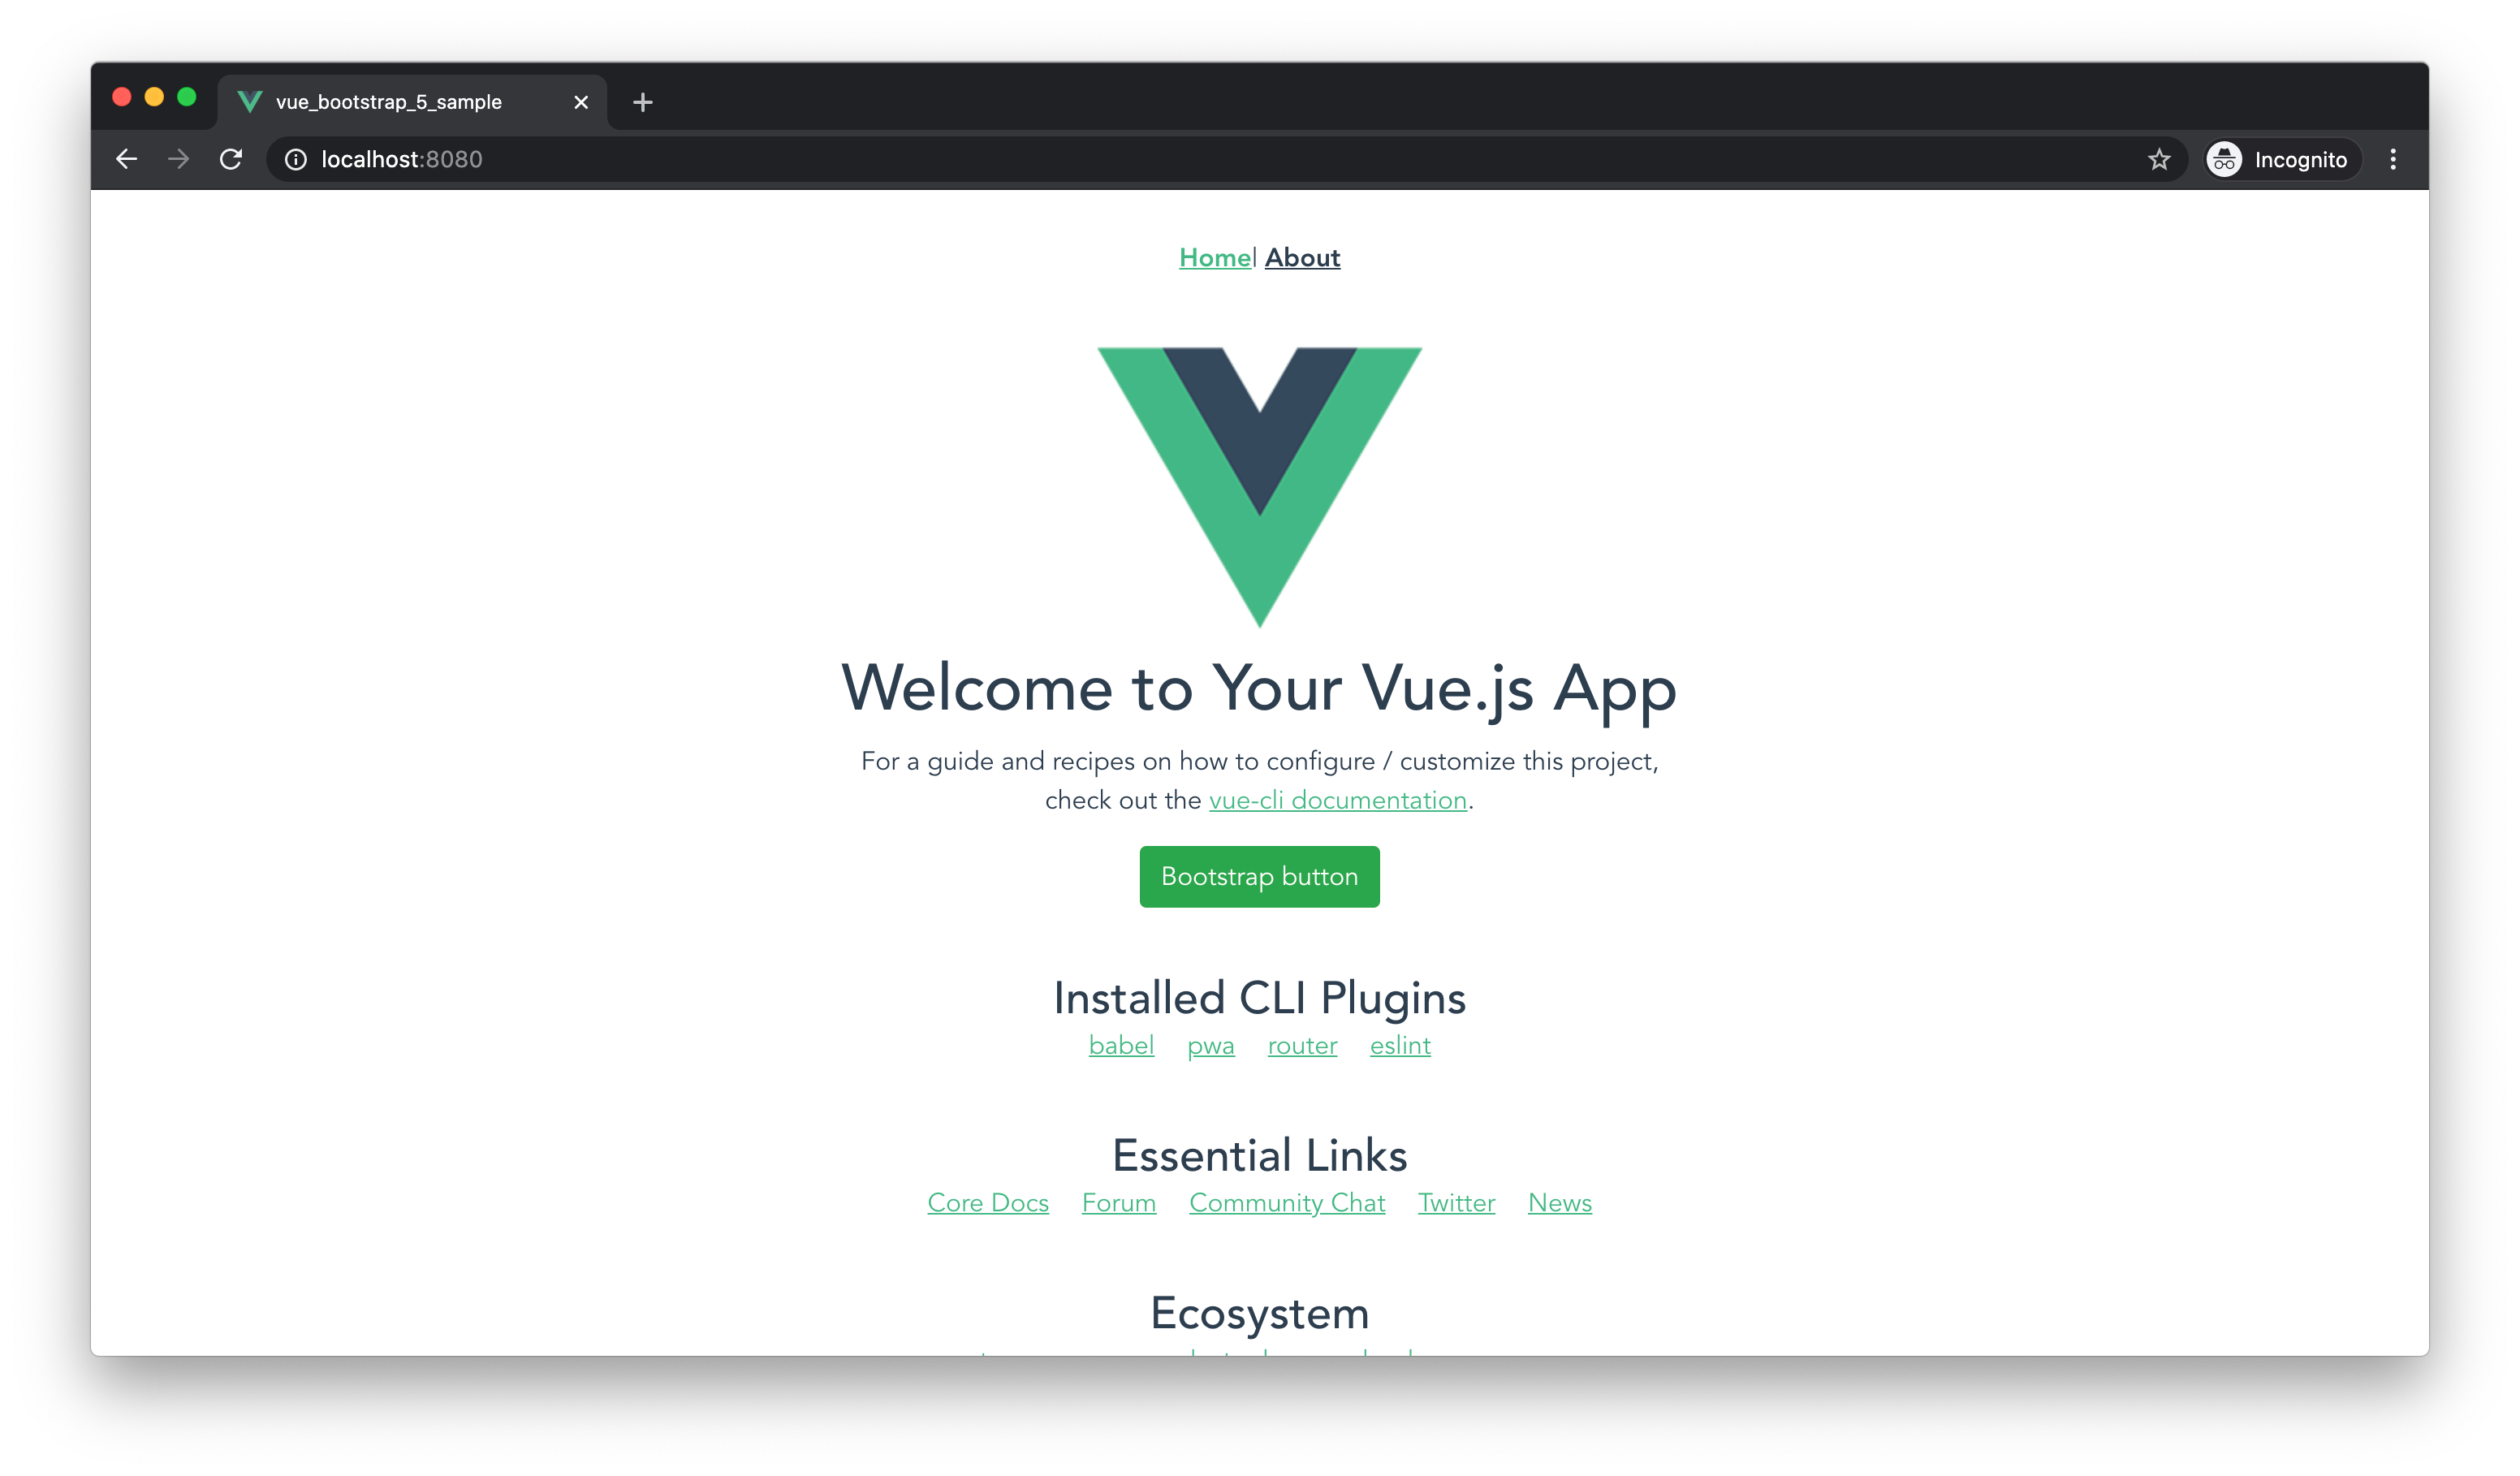Click the babel plugin link icon
This screenshot has width=2520, height=1476.
click(x=1119, y=1046)
